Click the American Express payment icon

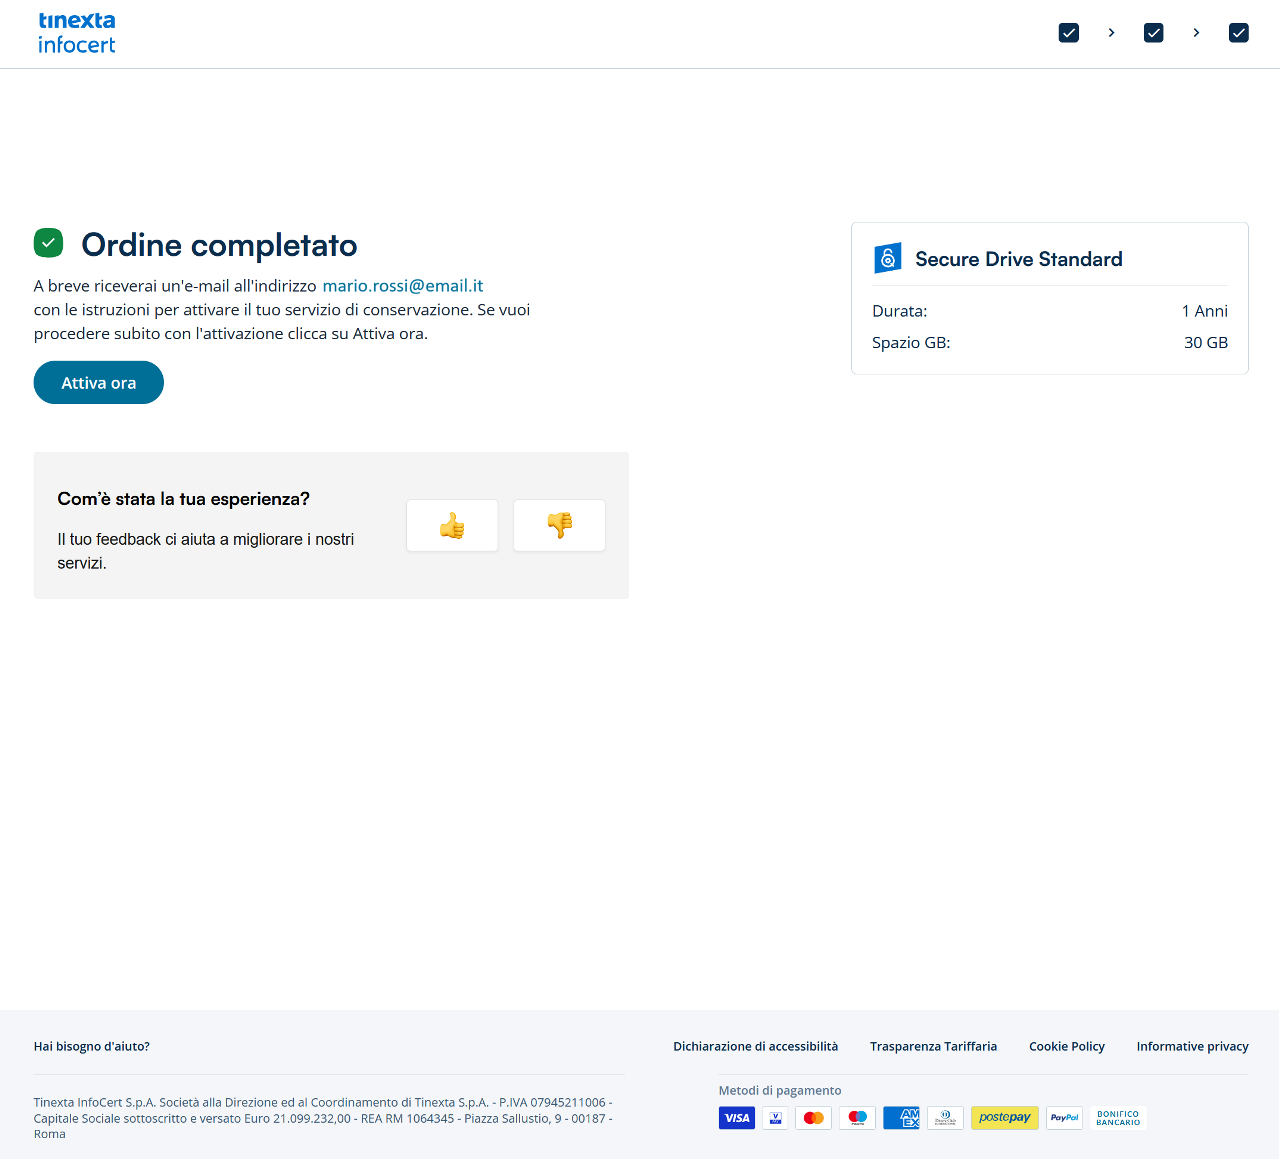click(901, 1118)
